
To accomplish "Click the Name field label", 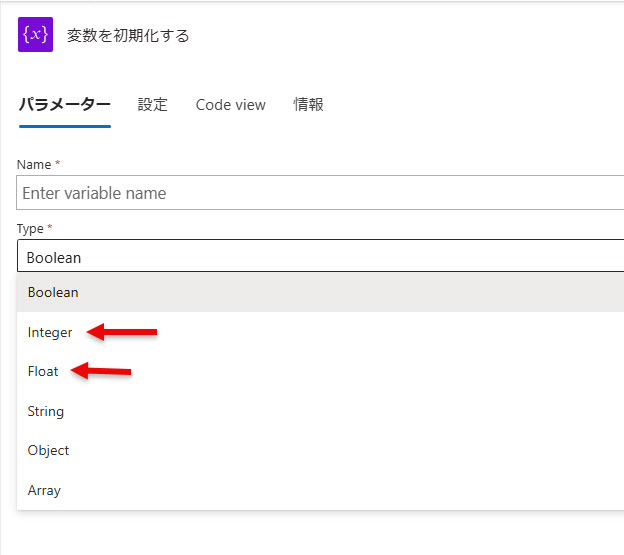I will (34, 164).
